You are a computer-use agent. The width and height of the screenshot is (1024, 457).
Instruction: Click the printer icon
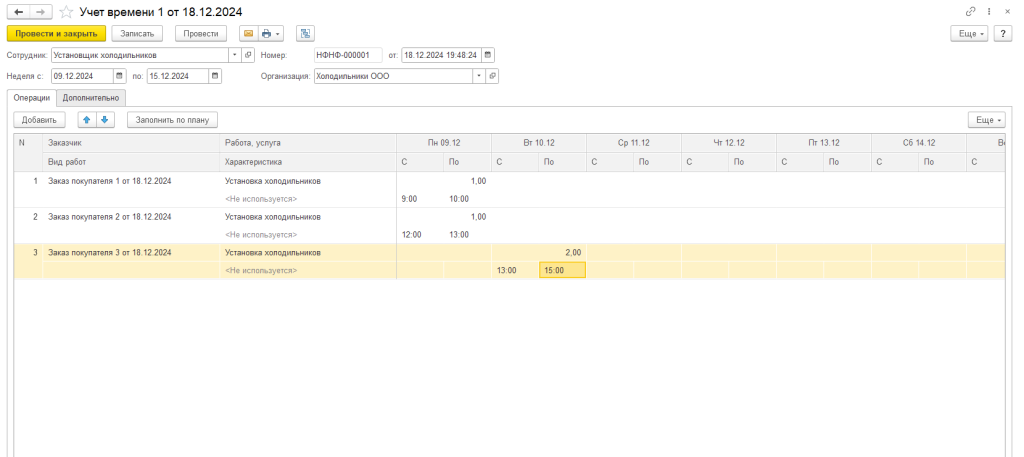(266, 34)
